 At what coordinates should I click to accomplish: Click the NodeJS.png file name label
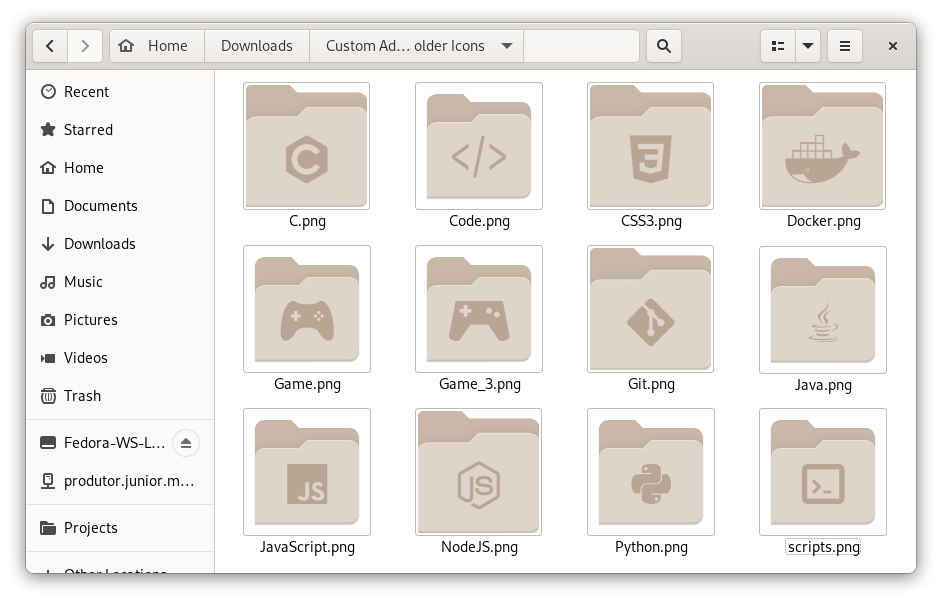[479, 547]
